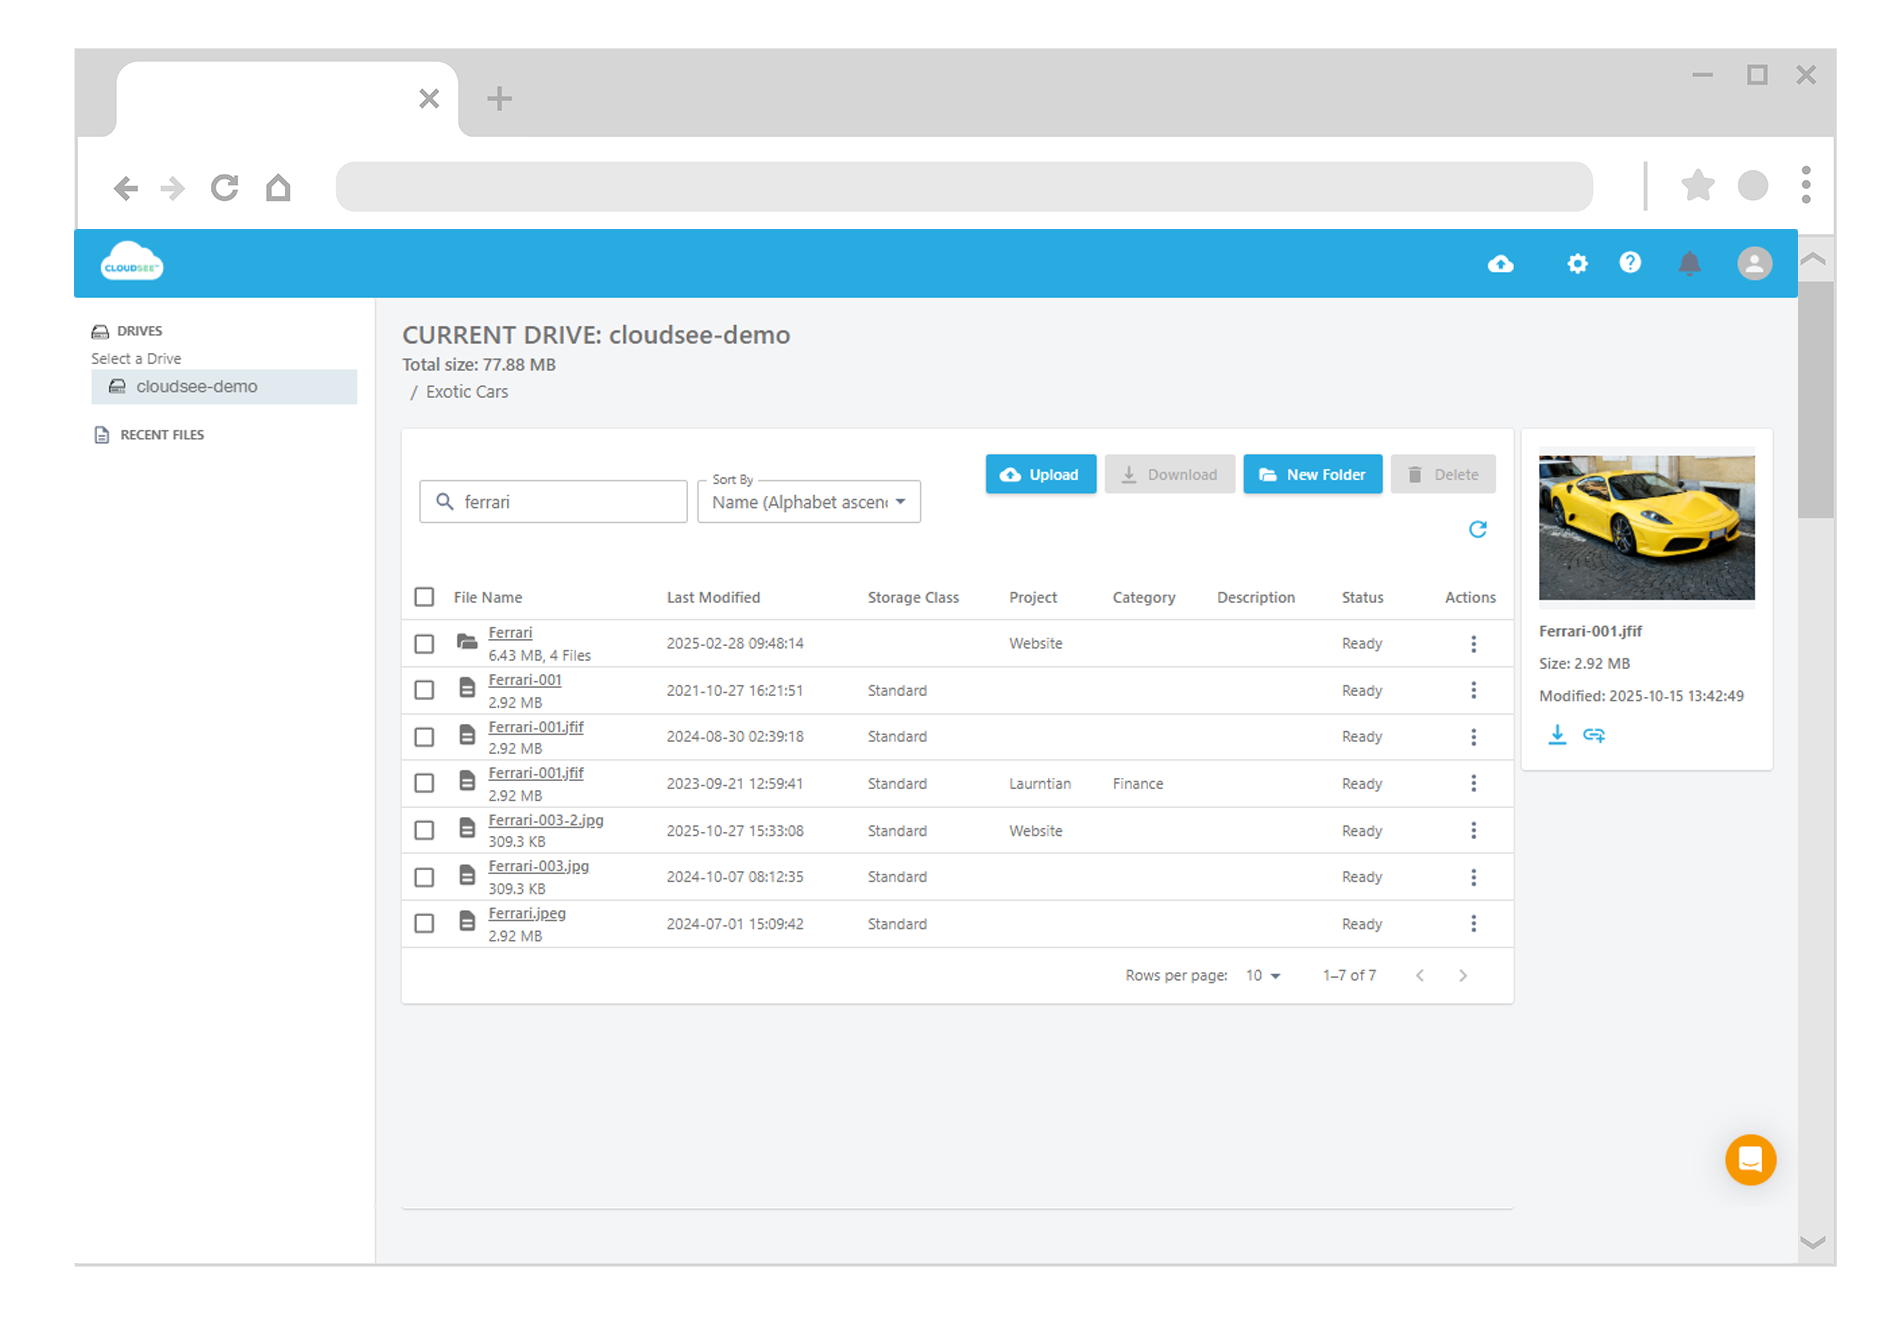This screenshot has width=1900, height=1343.
Task: Open actions menu for the Laurntian project file
Action: click(1473, 783)
